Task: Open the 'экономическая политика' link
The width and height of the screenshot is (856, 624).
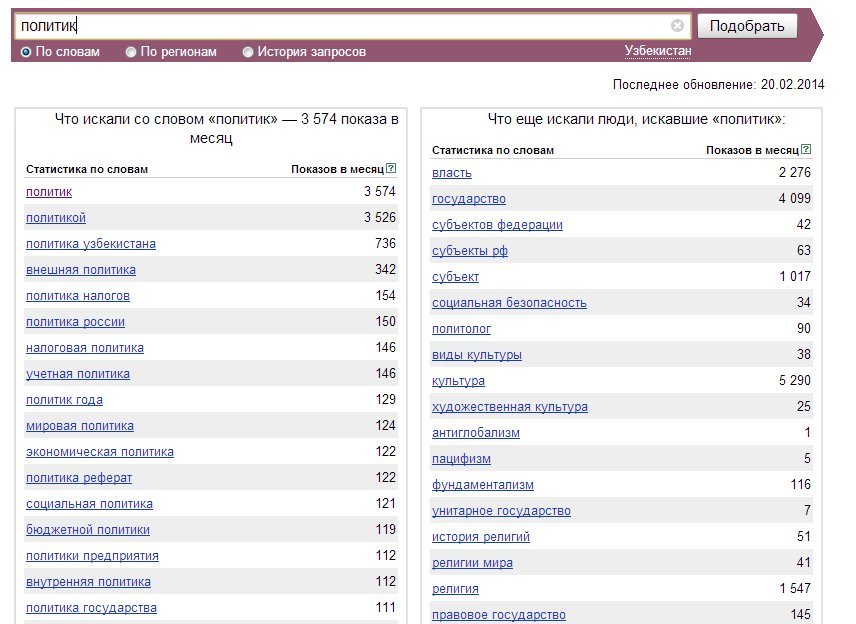Action: coord(100,452)
